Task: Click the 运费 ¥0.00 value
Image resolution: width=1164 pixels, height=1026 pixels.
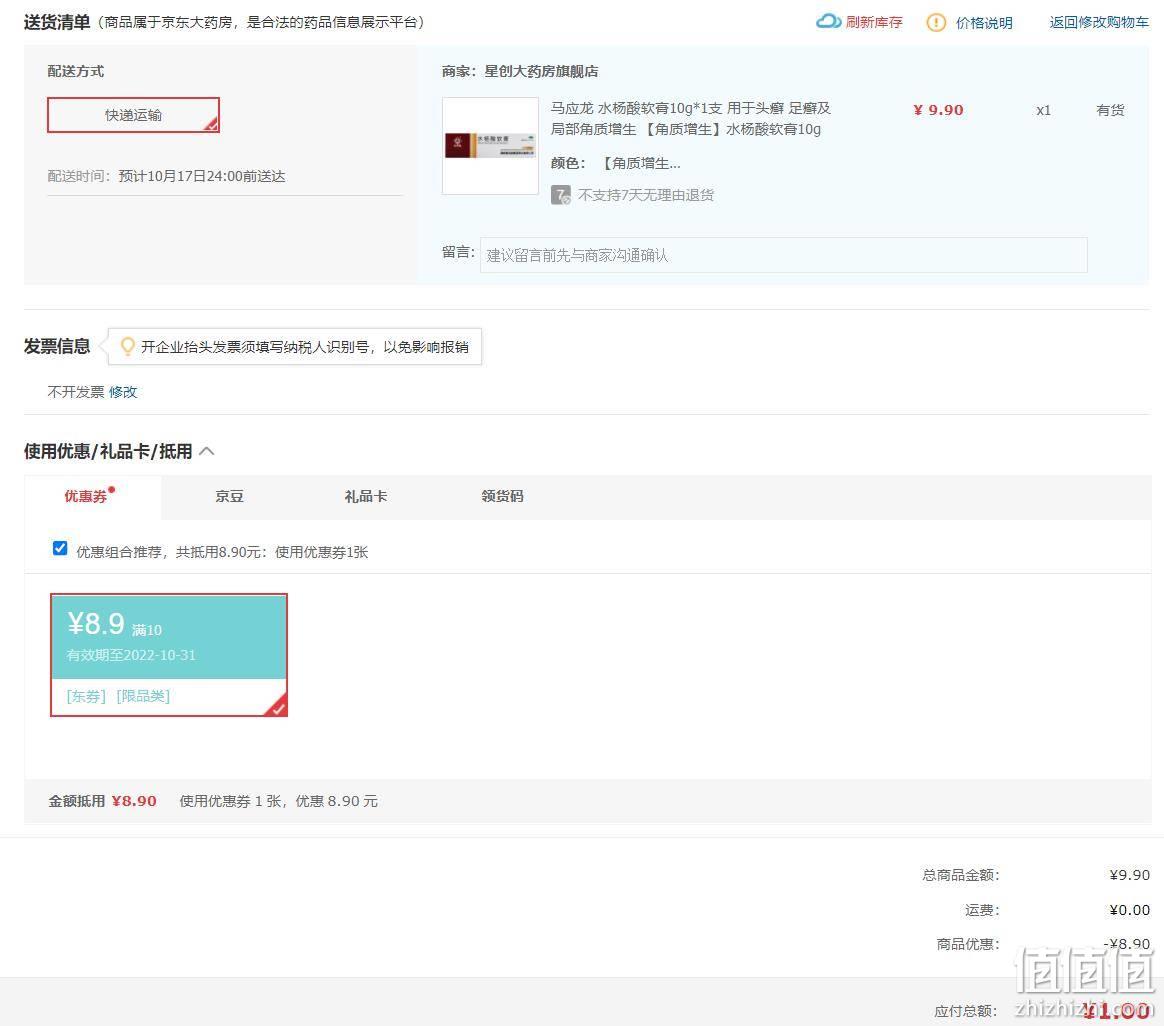Action: click(x=1129, y=910)
